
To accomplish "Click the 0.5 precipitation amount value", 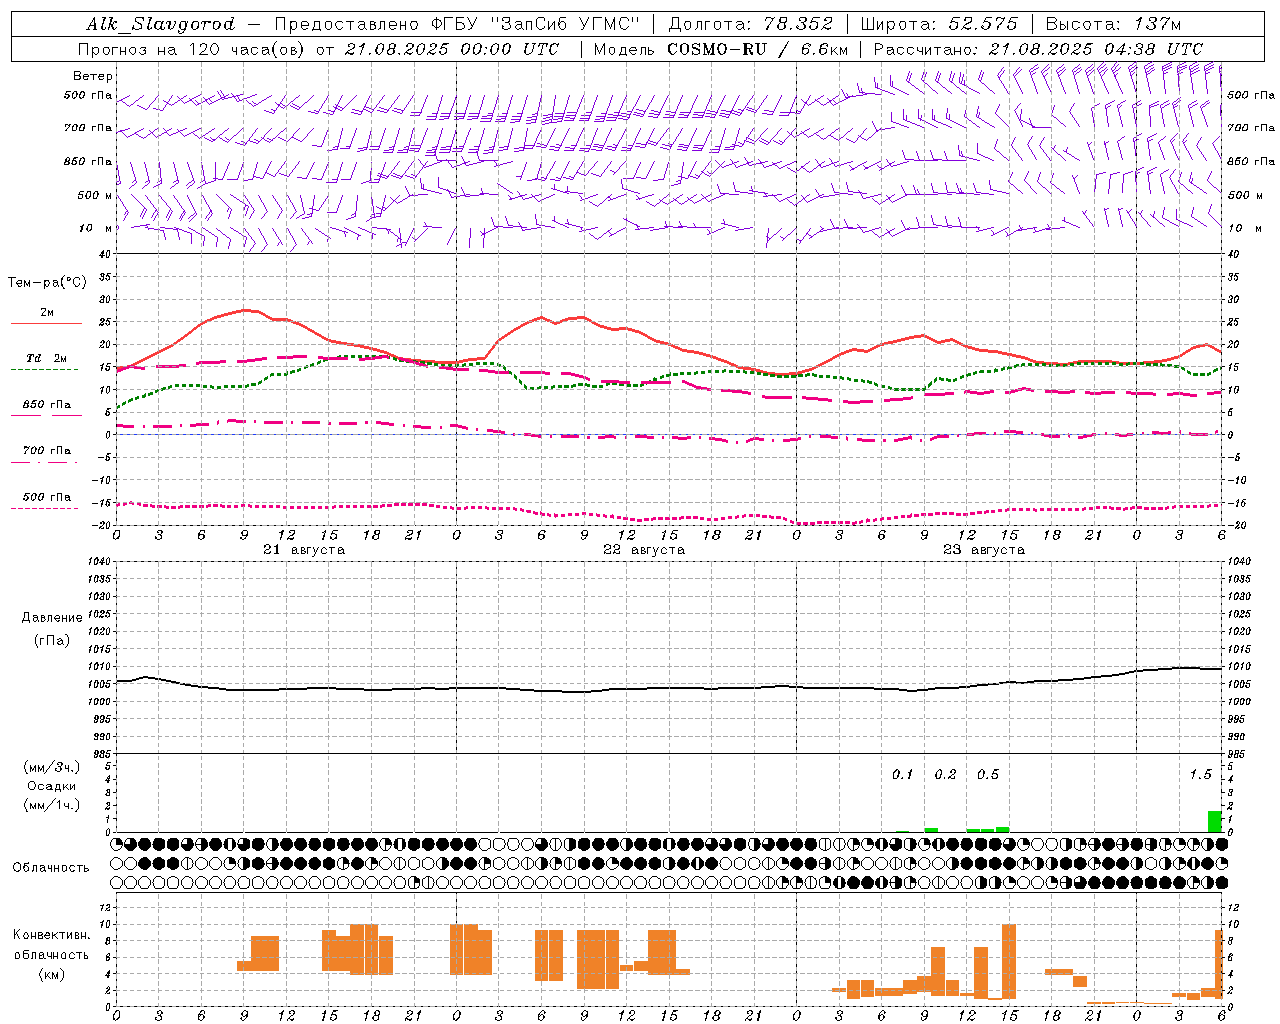I will 988,774.
